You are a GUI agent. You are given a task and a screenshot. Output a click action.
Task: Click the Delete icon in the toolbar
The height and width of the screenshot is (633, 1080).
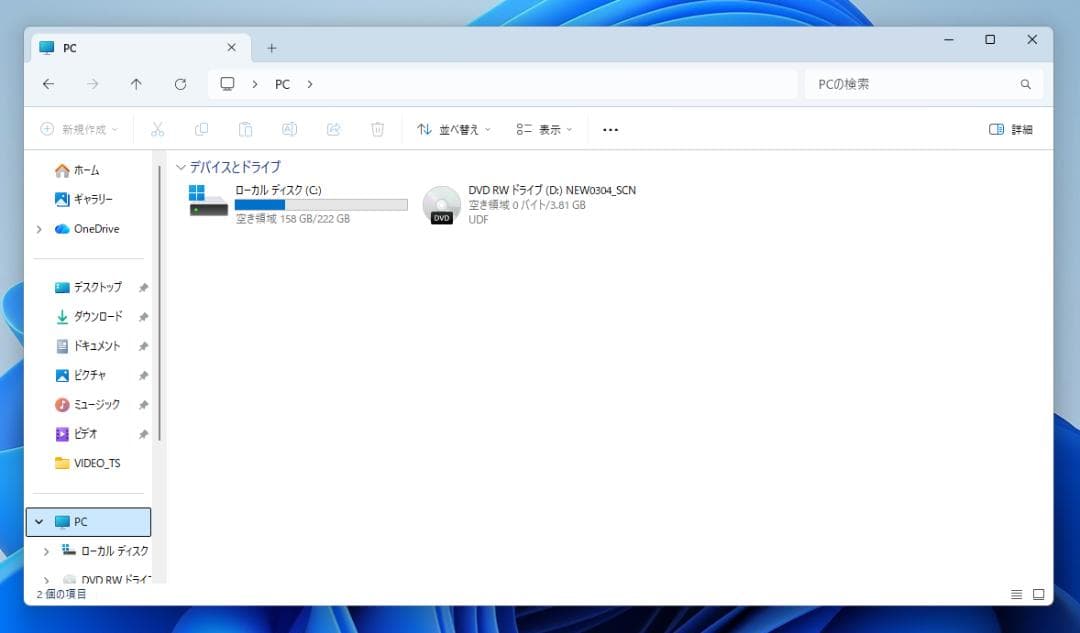tap(377, 129)
